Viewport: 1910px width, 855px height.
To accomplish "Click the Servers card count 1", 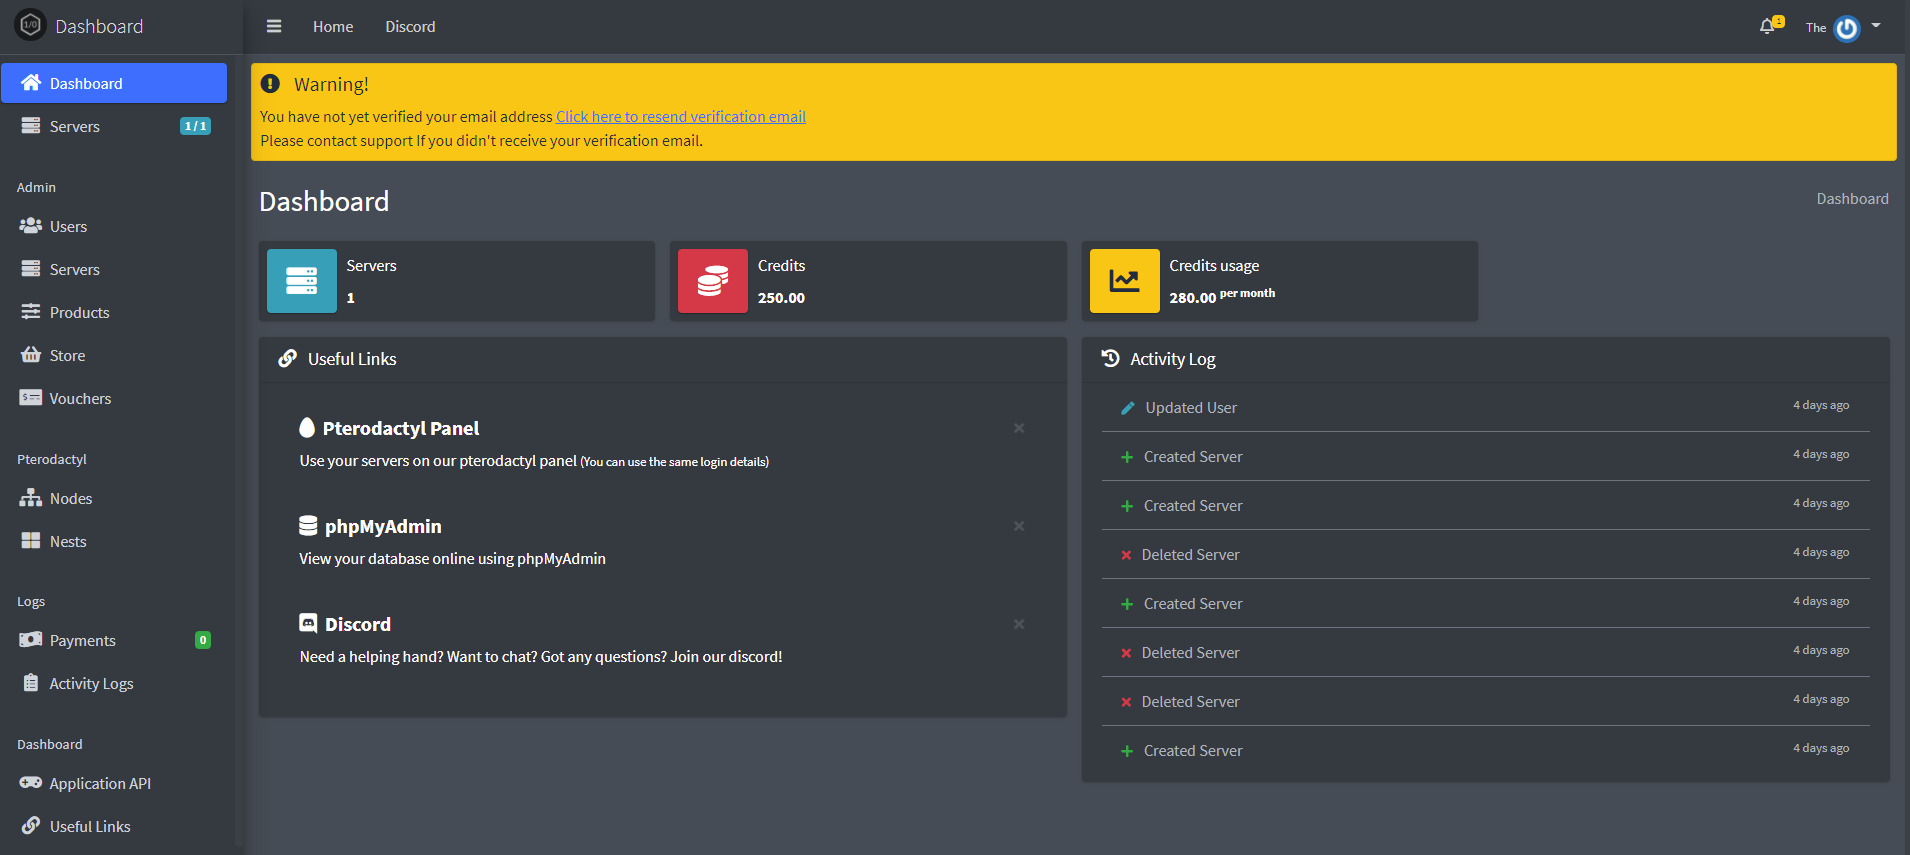I will pos(351,298).
